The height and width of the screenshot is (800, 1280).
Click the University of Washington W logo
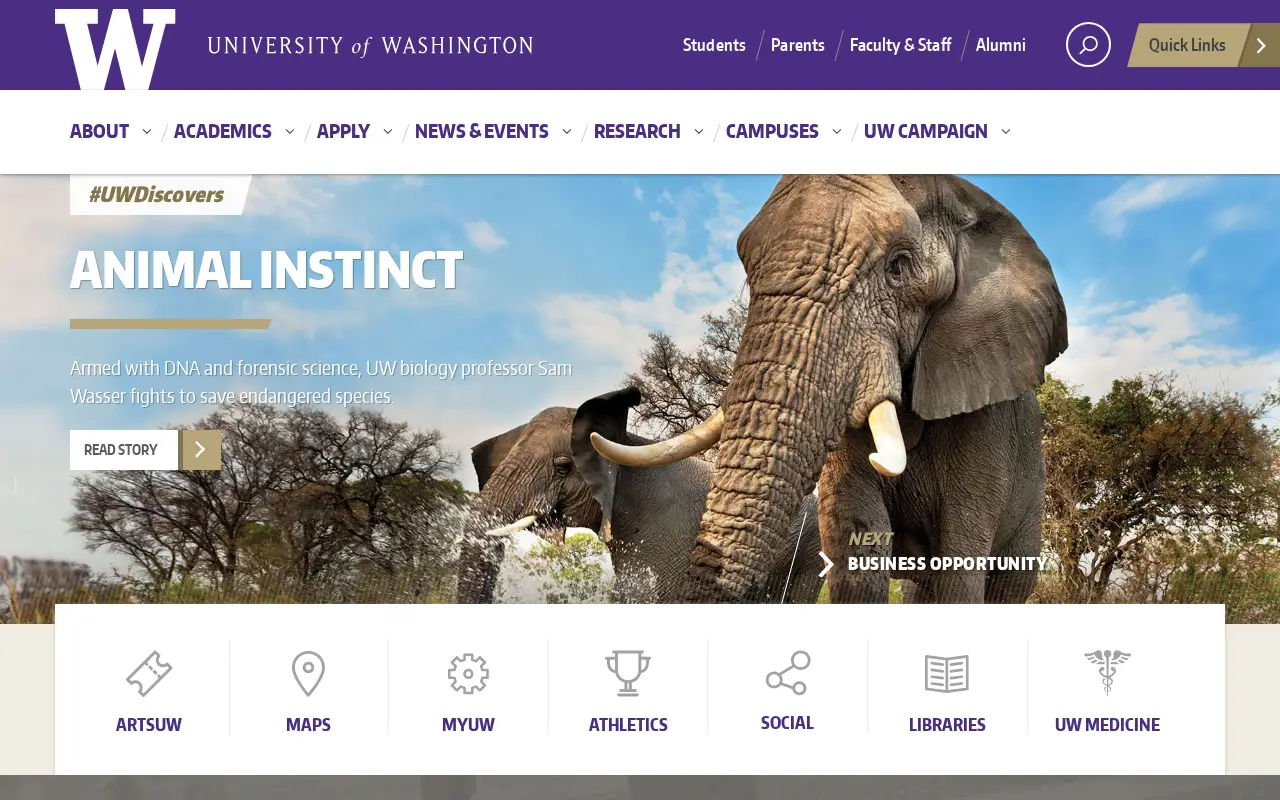(115, 49)
